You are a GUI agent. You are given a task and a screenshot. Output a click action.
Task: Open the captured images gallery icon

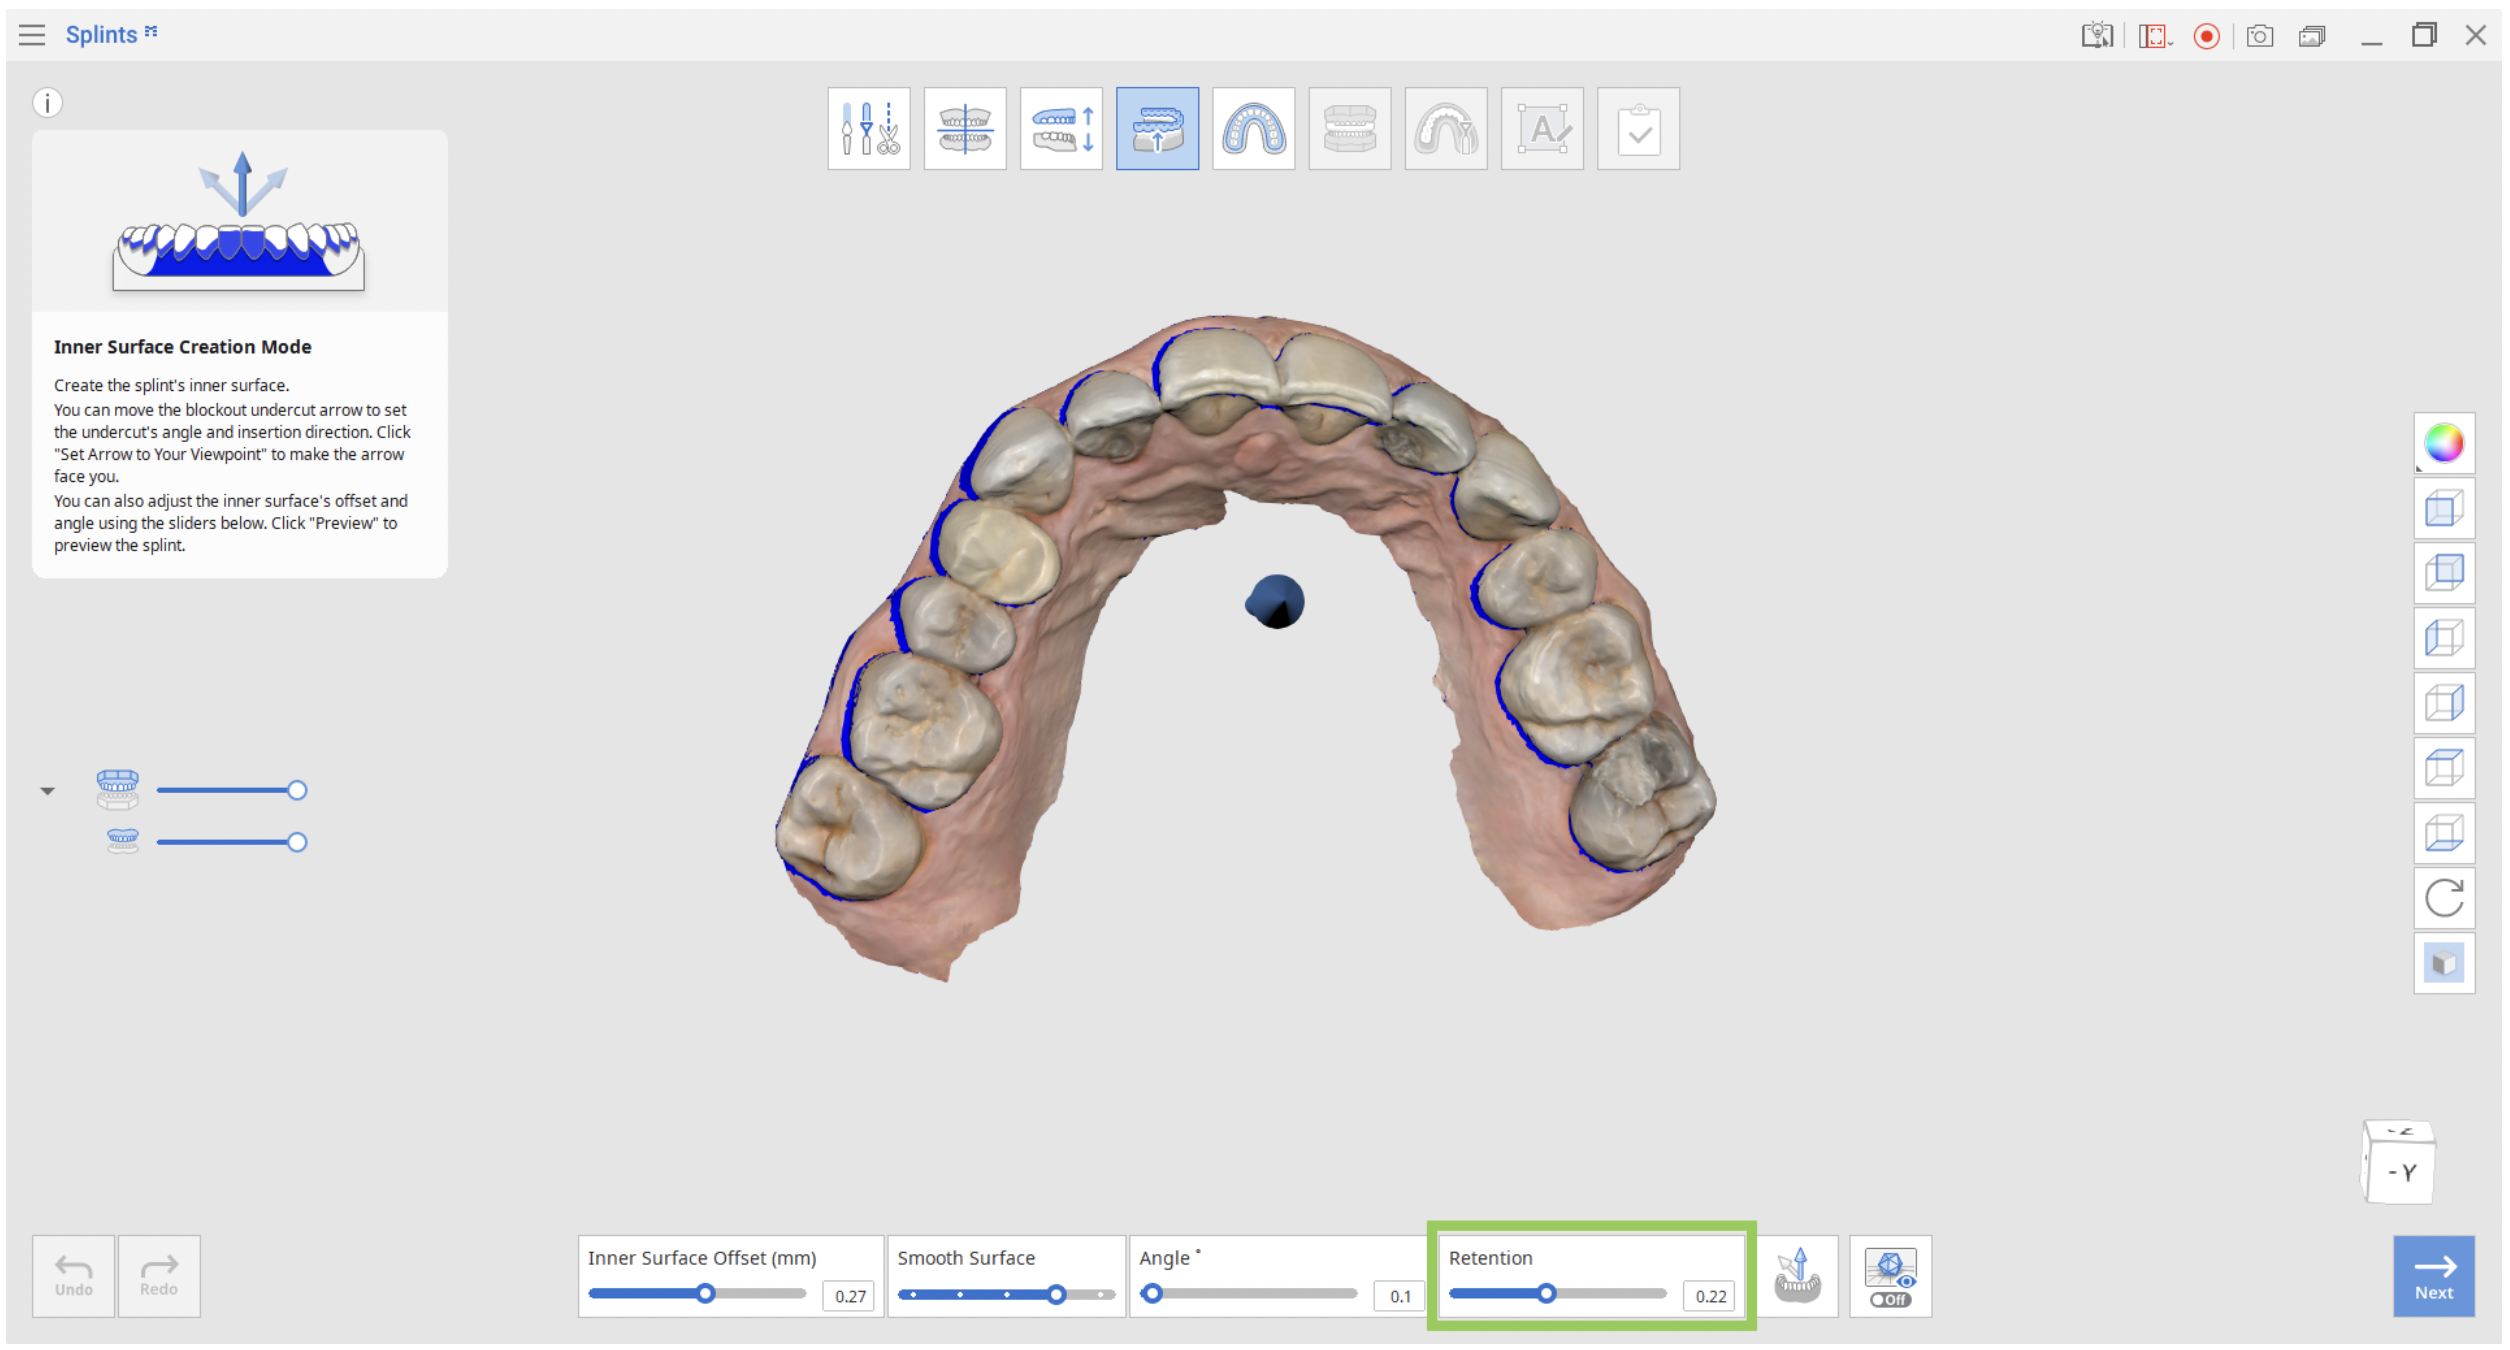pos(2311,36)
